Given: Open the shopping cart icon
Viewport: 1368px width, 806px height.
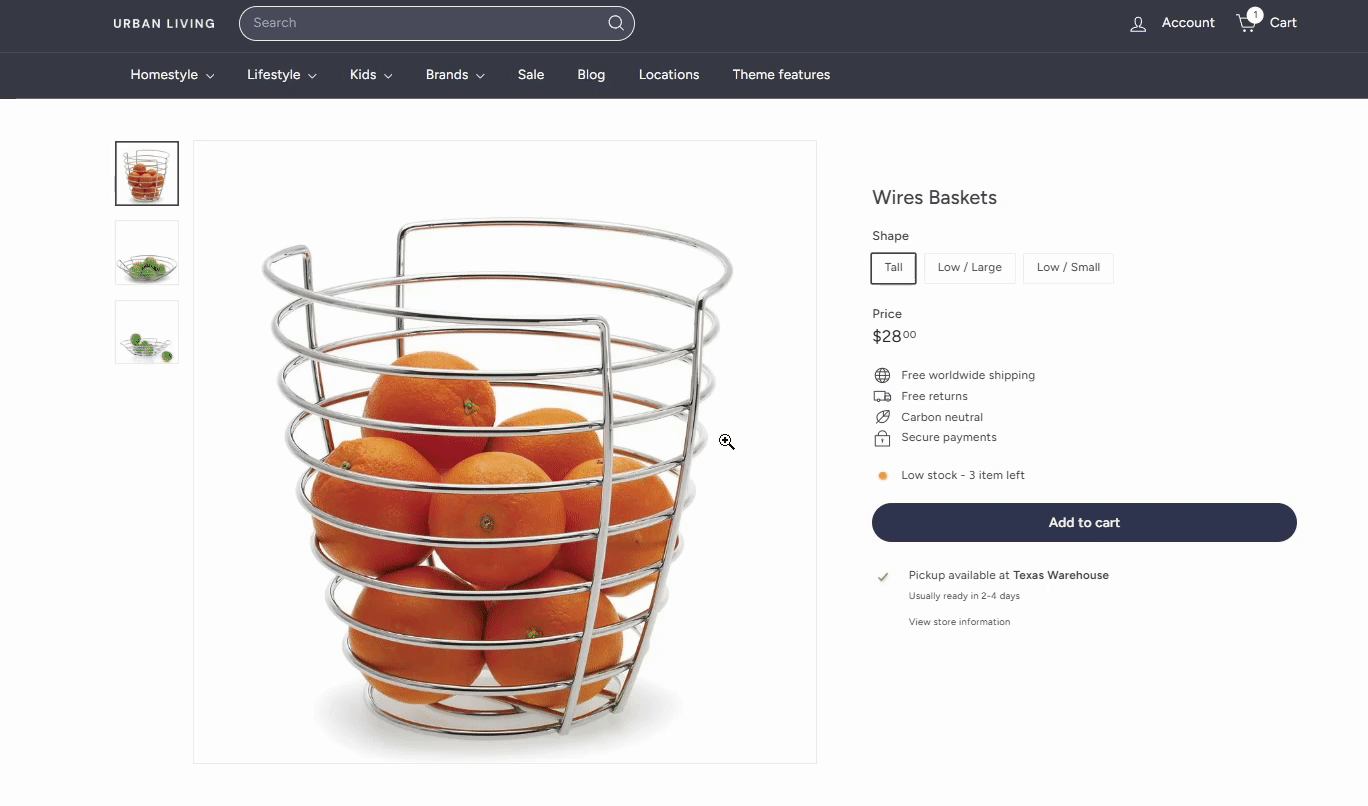Looking at the screenshot, I should (x=1248, y=22).
